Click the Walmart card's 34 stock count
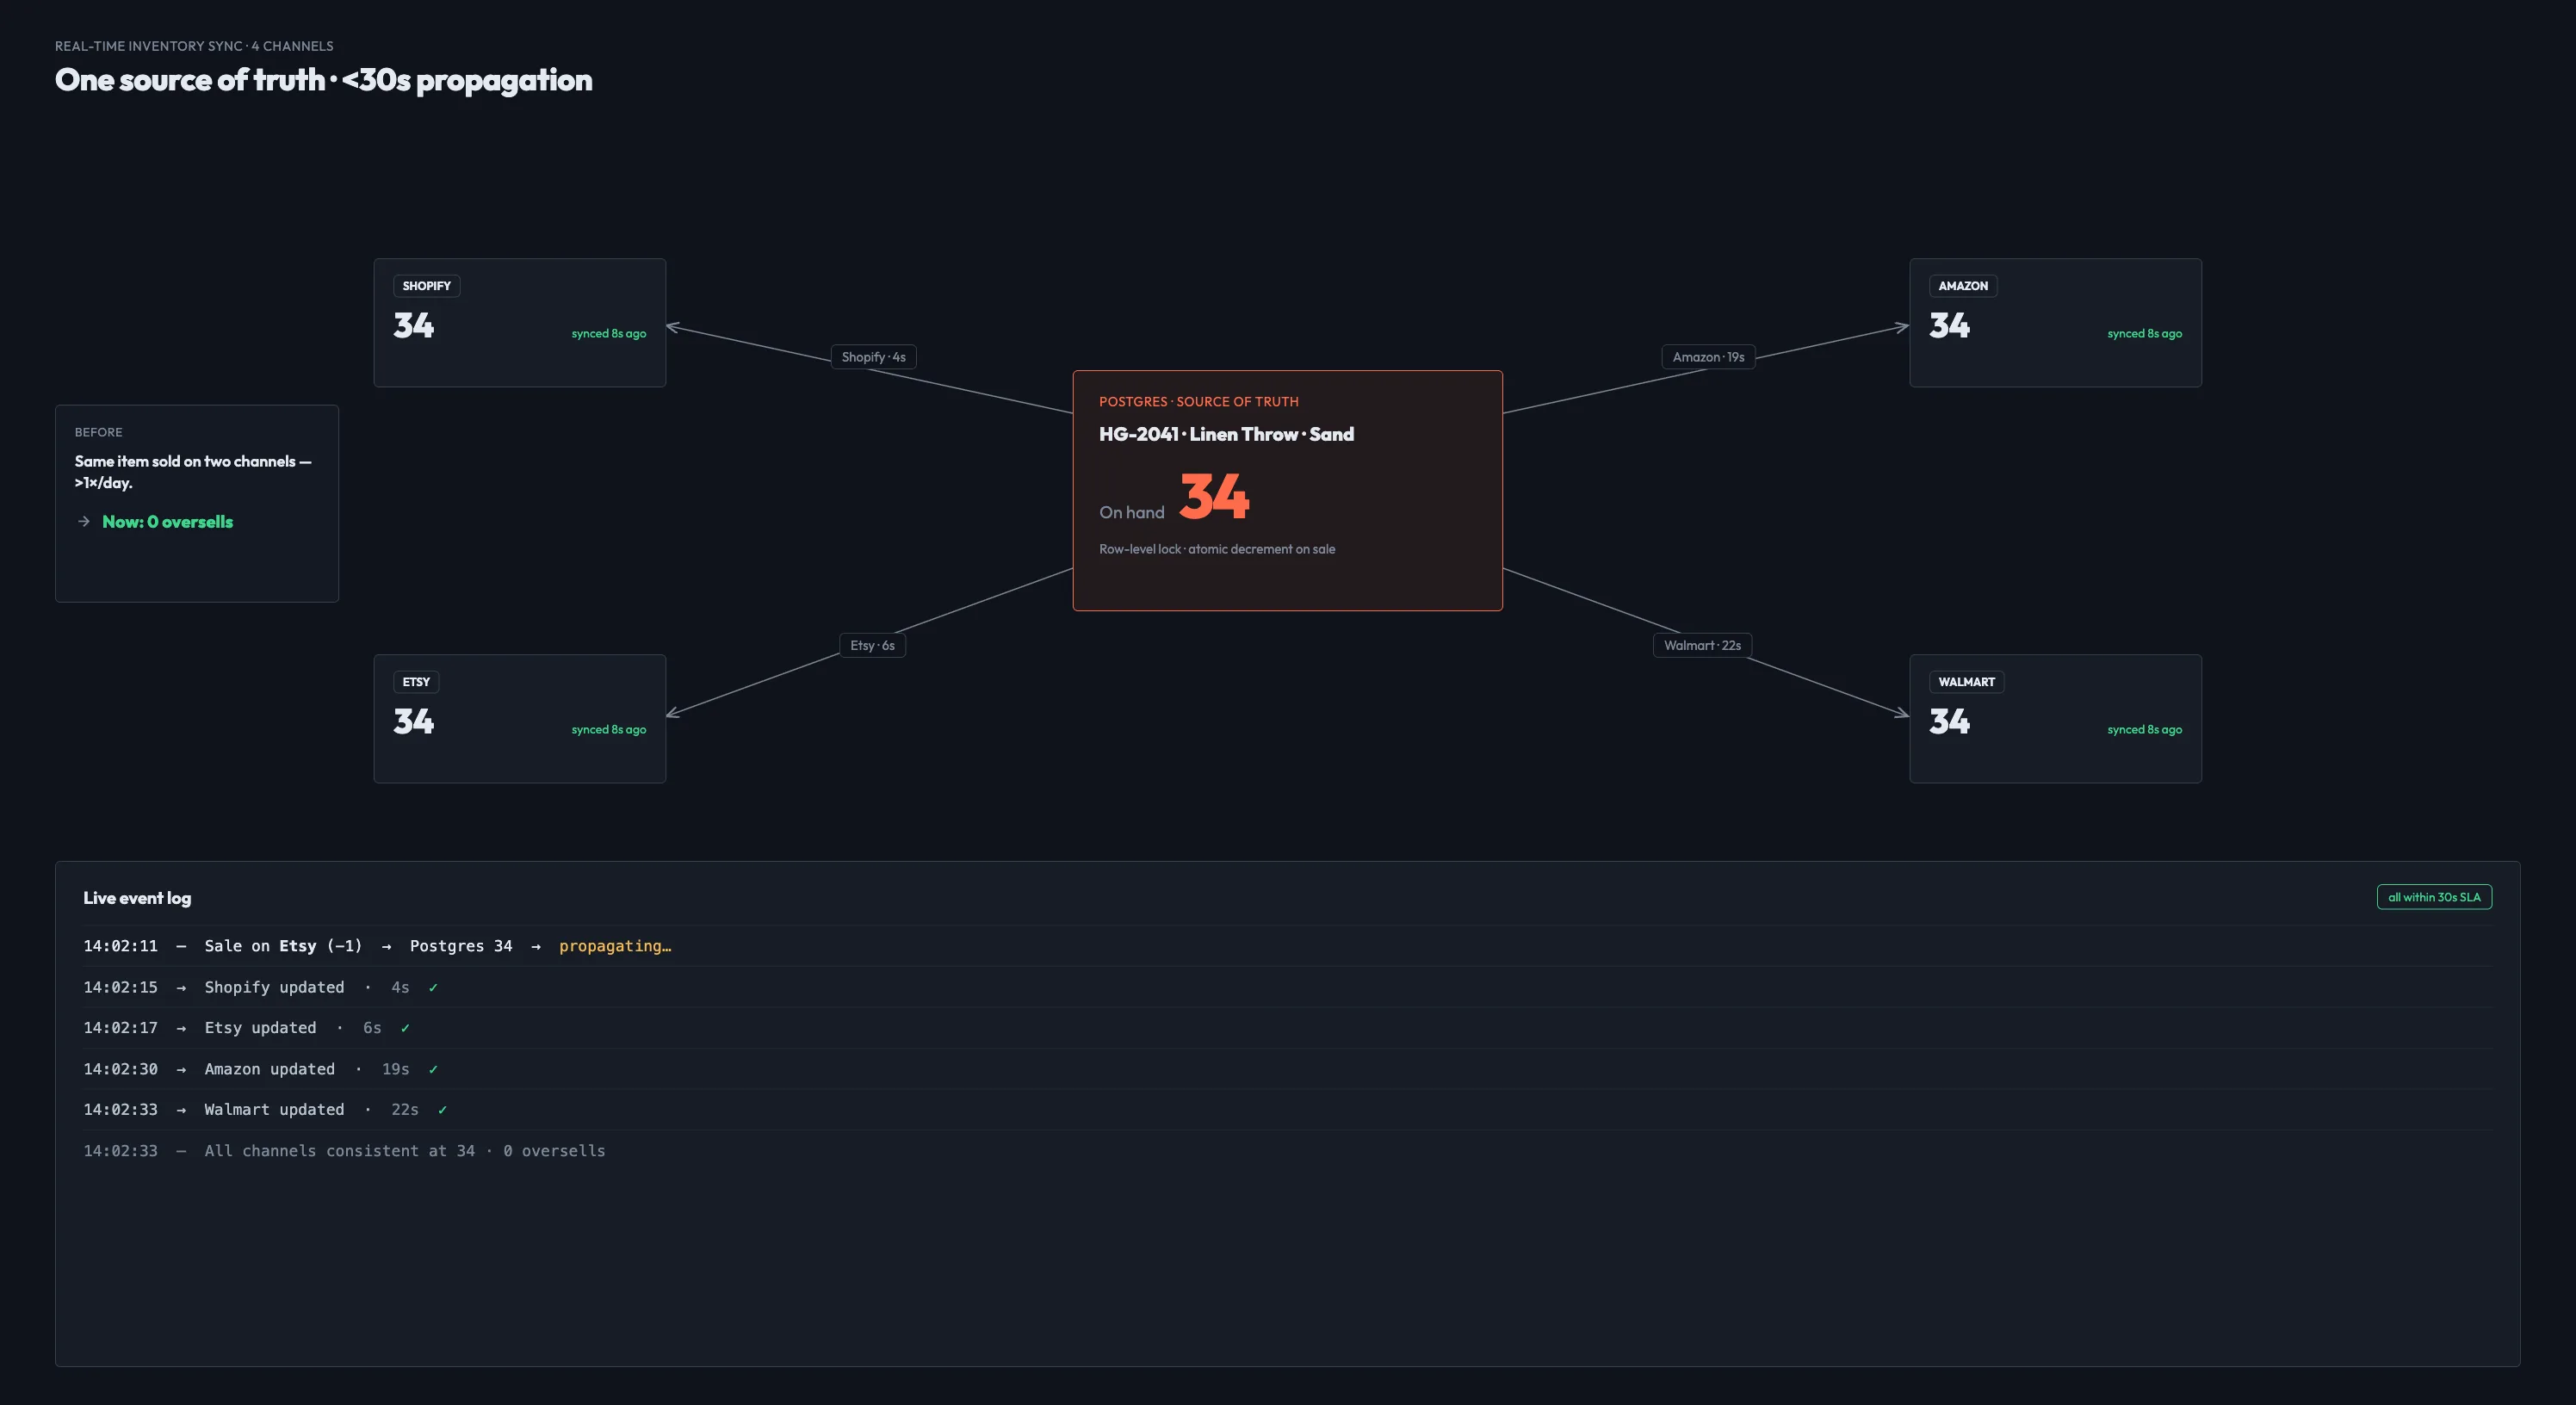 click(1949, 721)
